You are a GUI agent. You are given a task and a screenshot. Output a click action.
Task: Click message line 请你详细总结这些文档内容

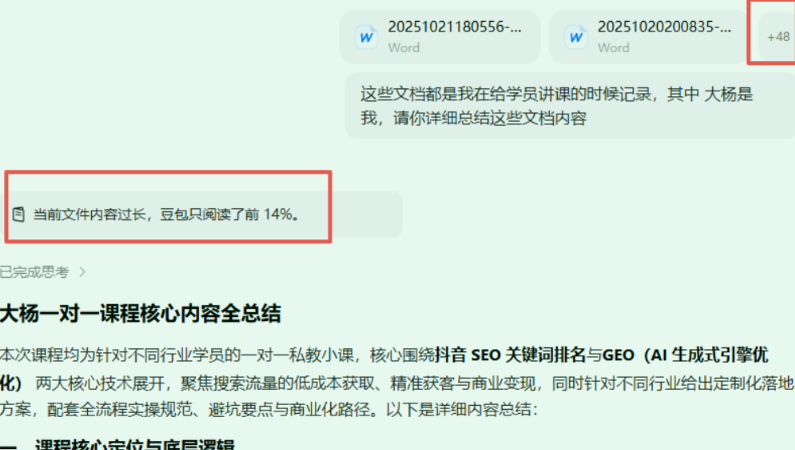(490, 118)
